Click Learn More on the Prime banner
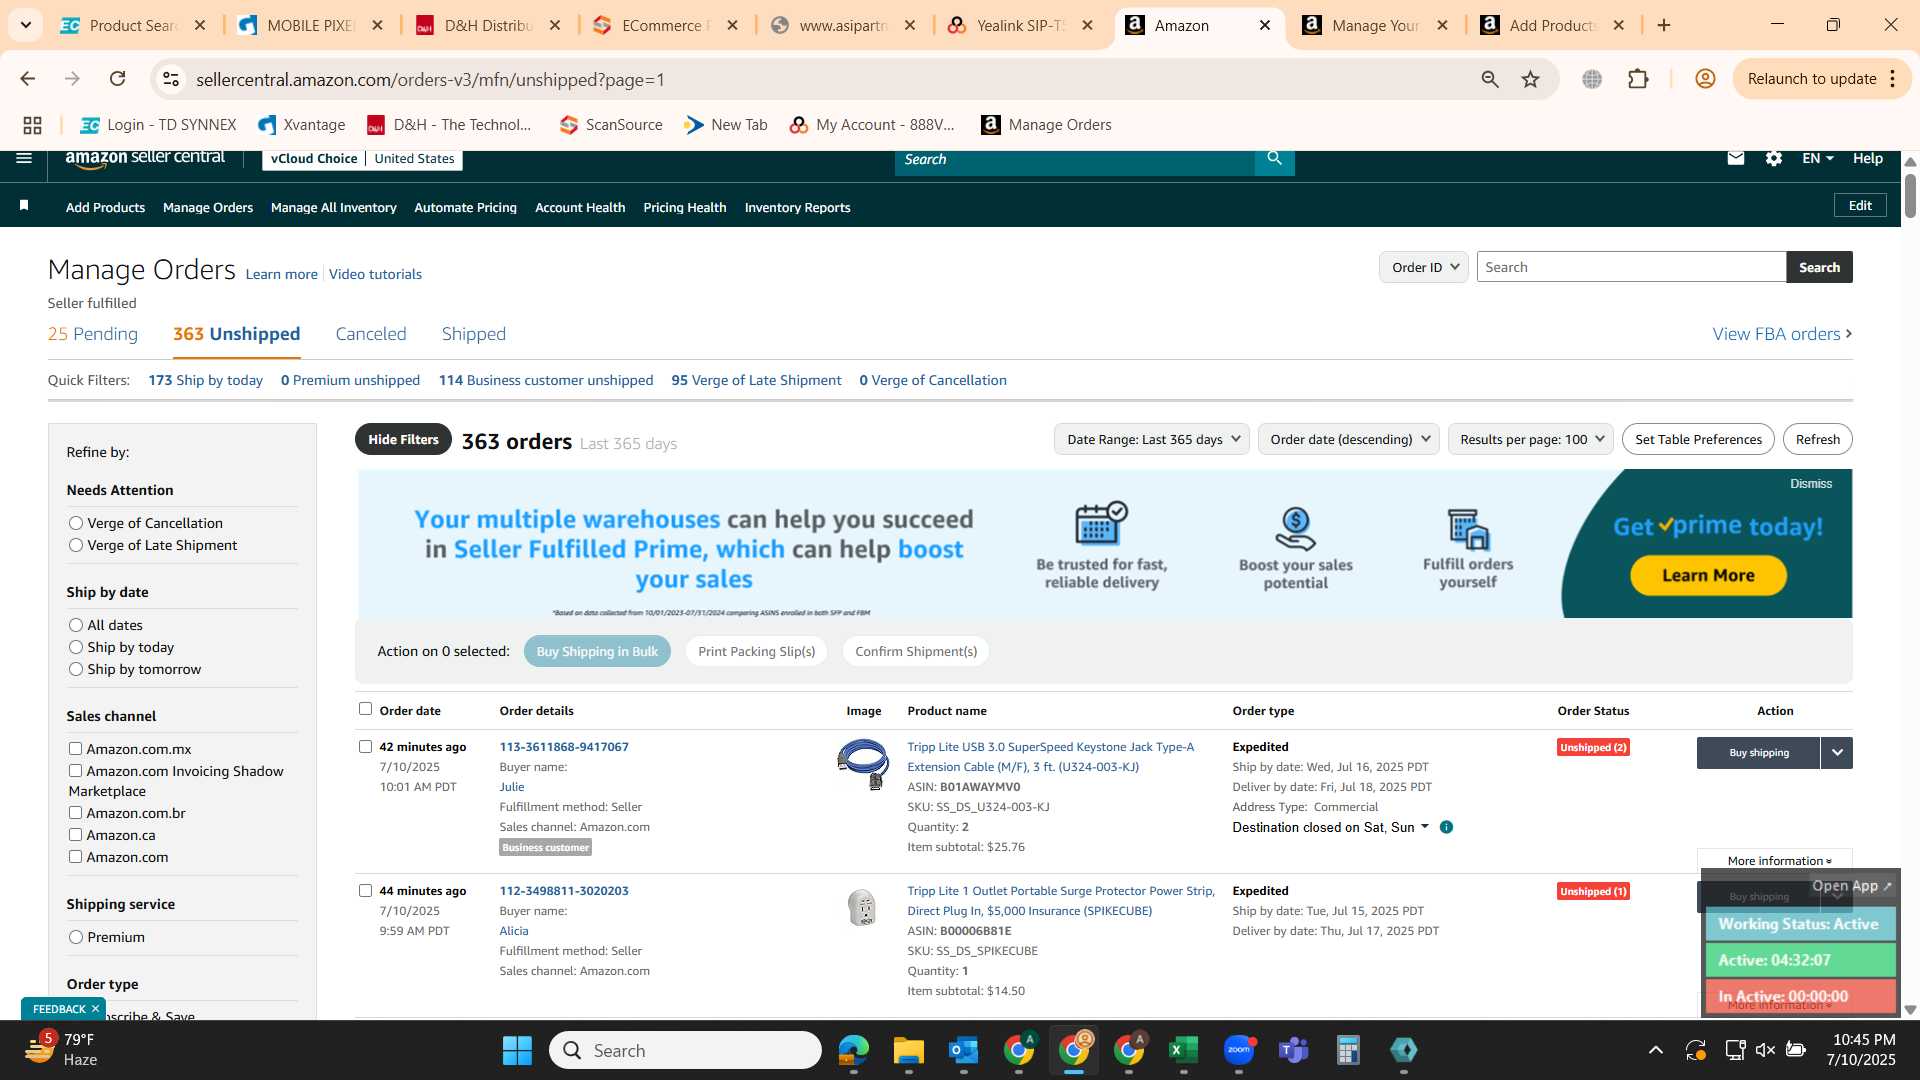The width and height of the screenshot is (1920, 1080). pos(1708,575)
